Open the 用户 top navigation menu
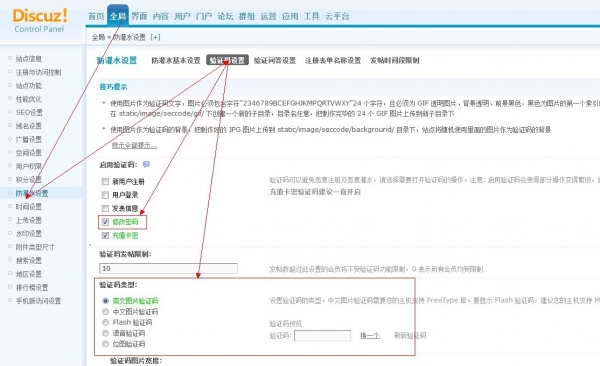 click(182, 16)
